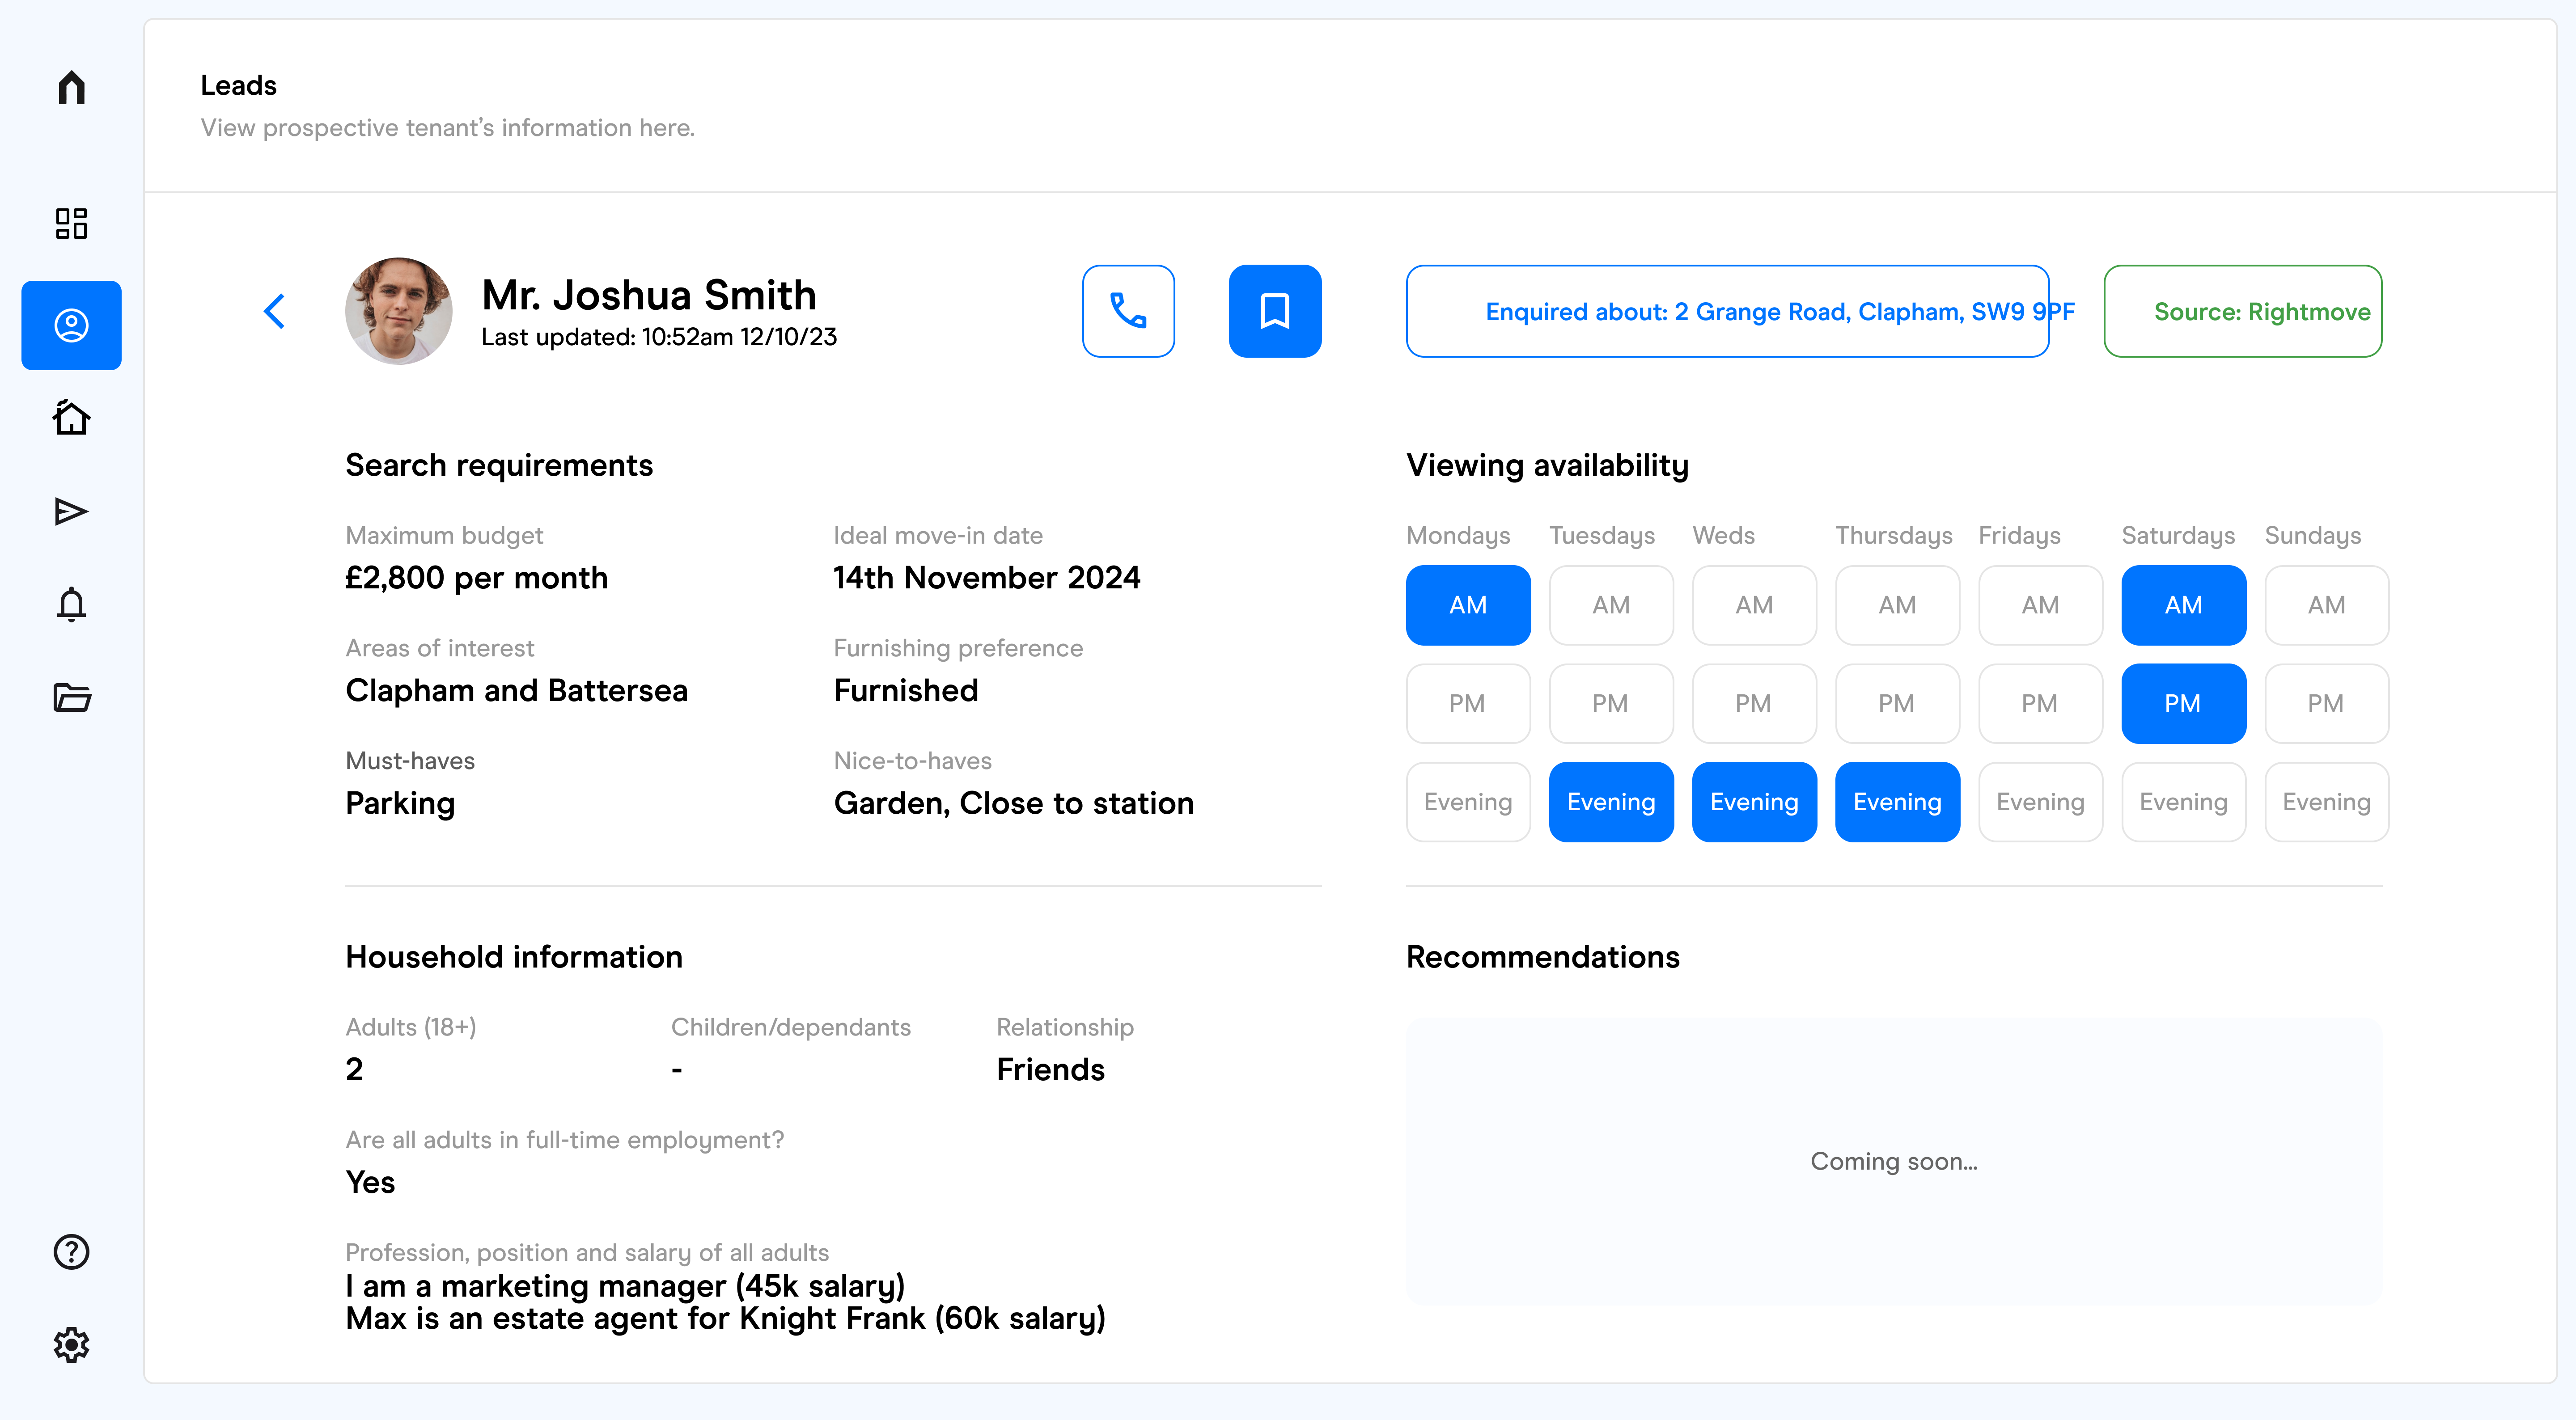The height and width of the screenshot is (1420, 2576).
Task: Click the Last updated timestamp text
Action: coord(659,337)
